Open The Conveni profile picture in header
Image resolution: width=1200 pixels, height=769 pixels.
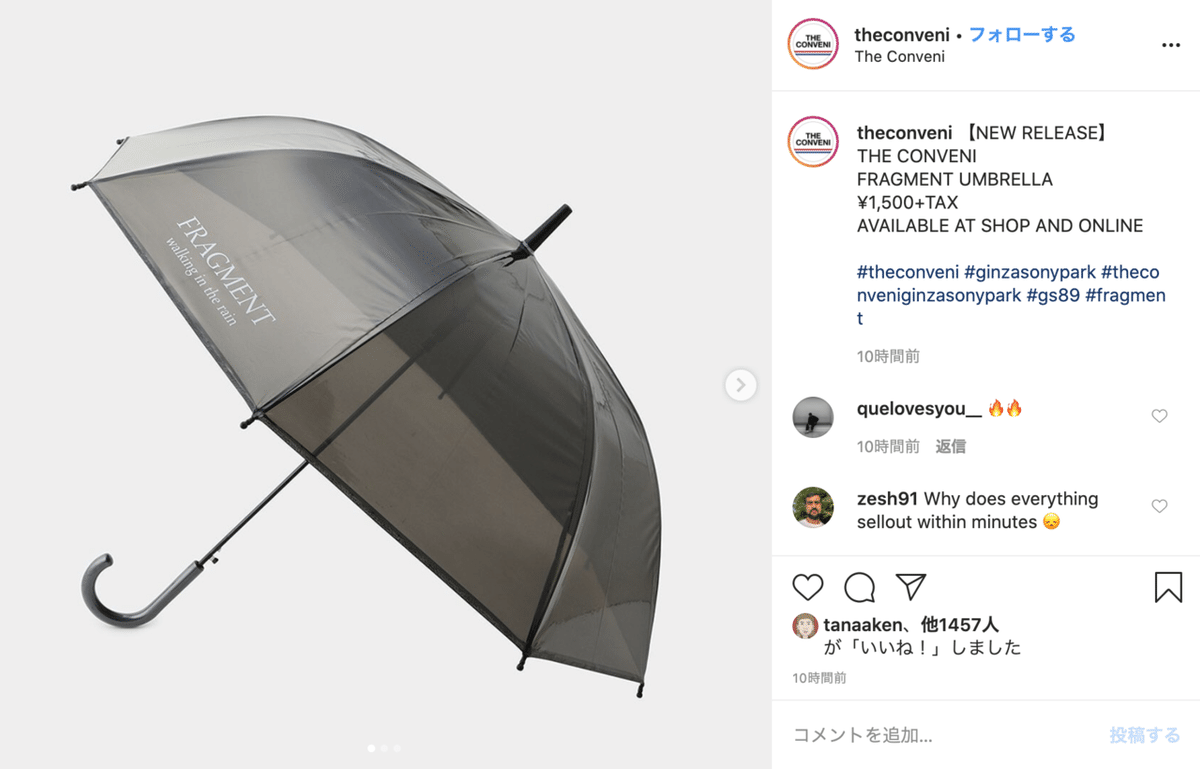(813, 44)
